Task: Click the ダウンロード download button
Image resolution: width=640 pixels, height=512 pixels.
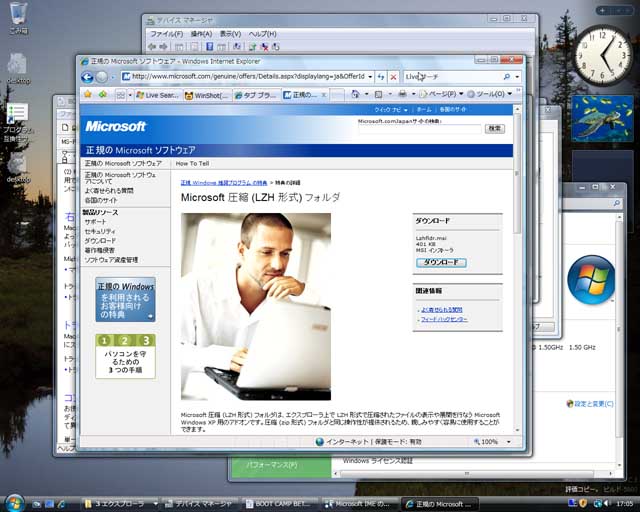Action: (441, 262)
